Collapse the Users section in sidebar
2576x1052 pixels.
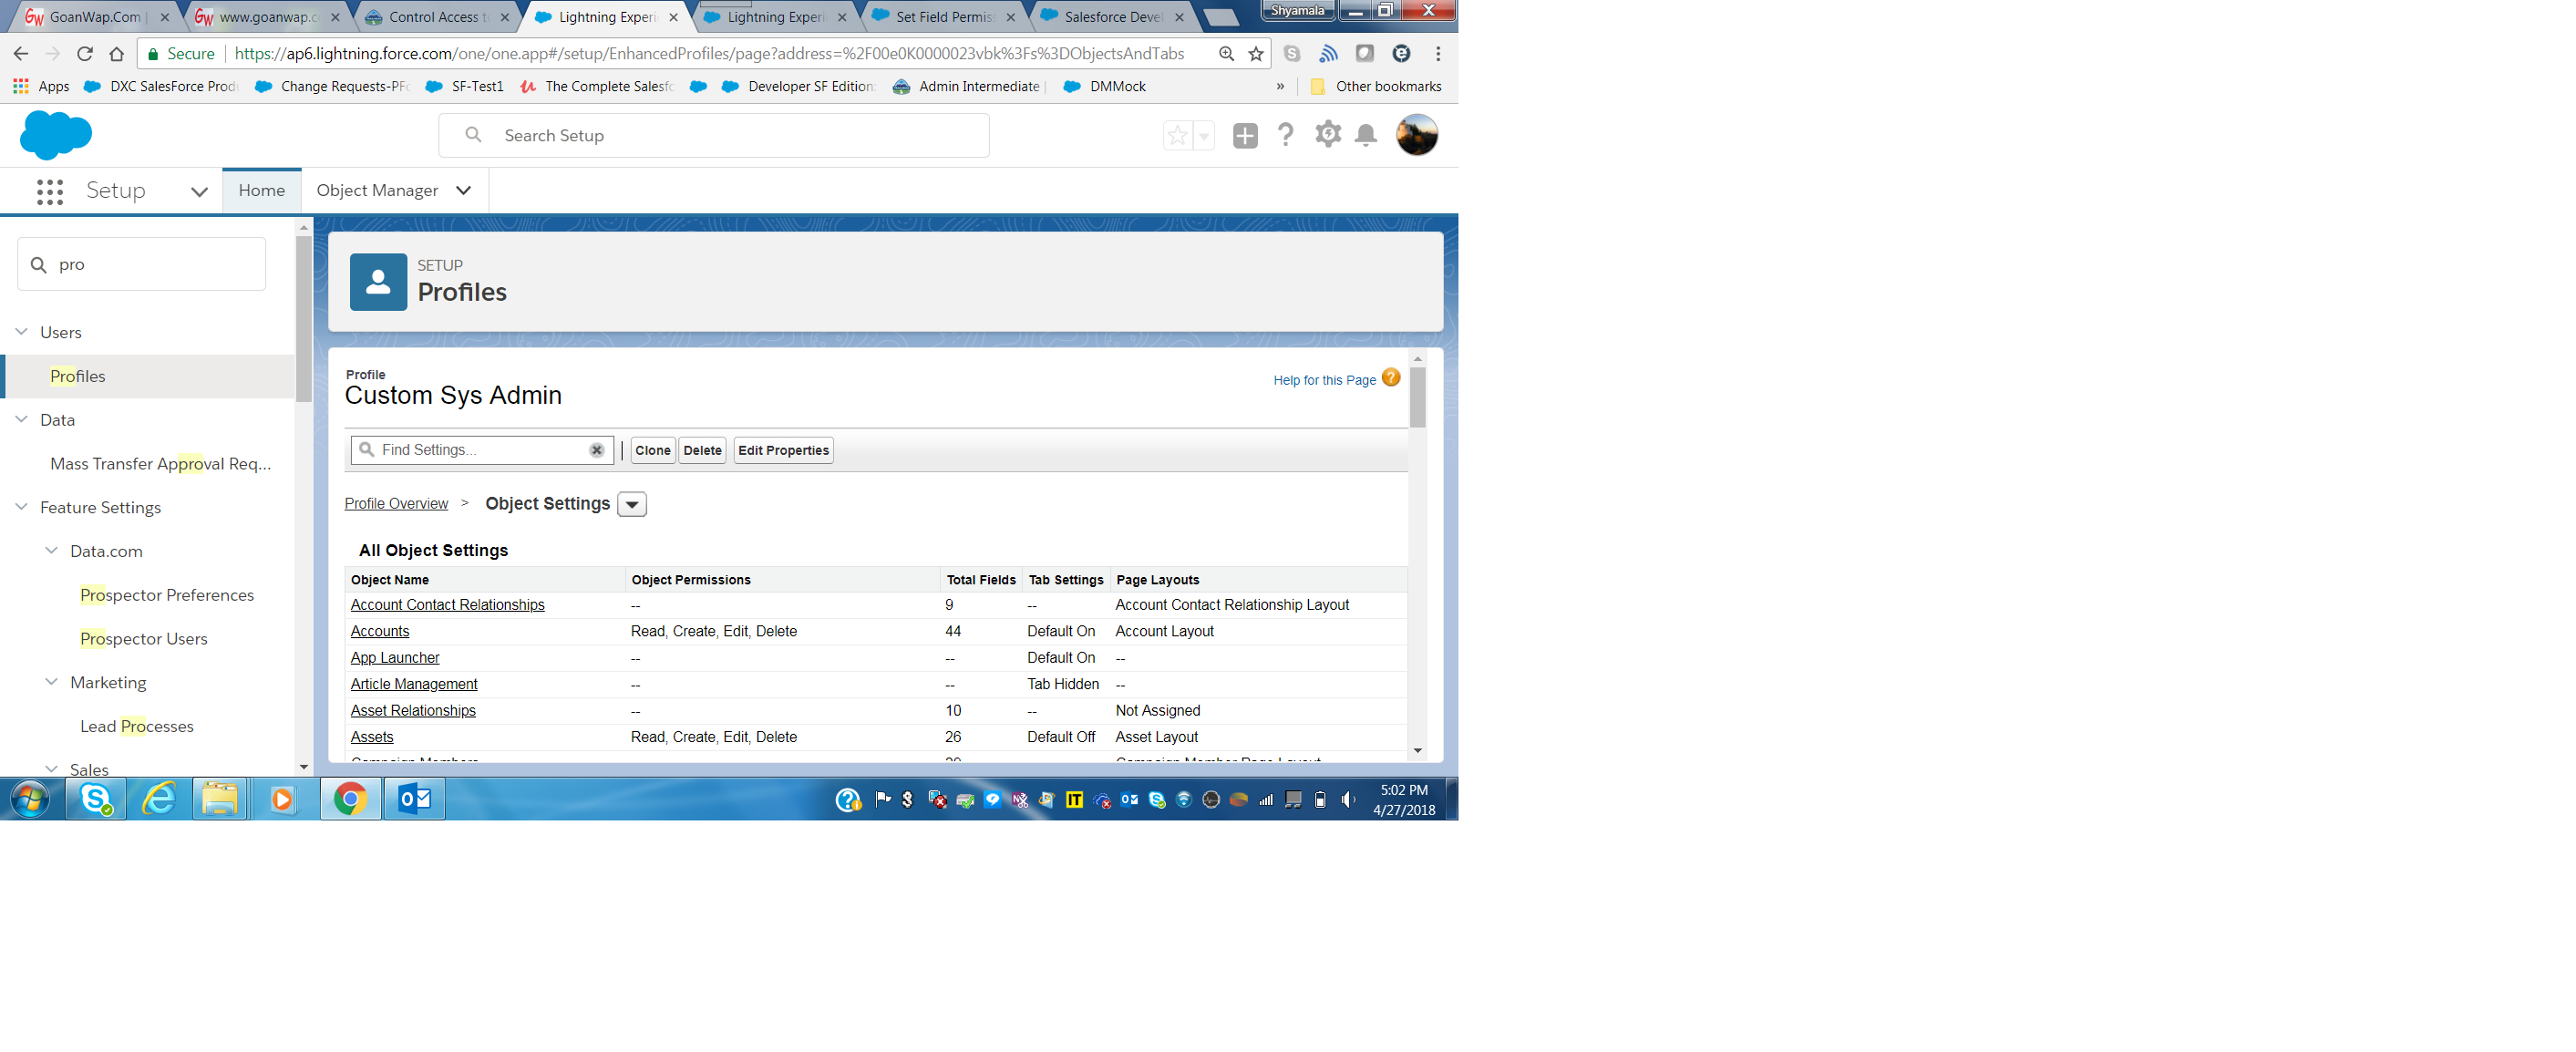[x=22, y=332]
